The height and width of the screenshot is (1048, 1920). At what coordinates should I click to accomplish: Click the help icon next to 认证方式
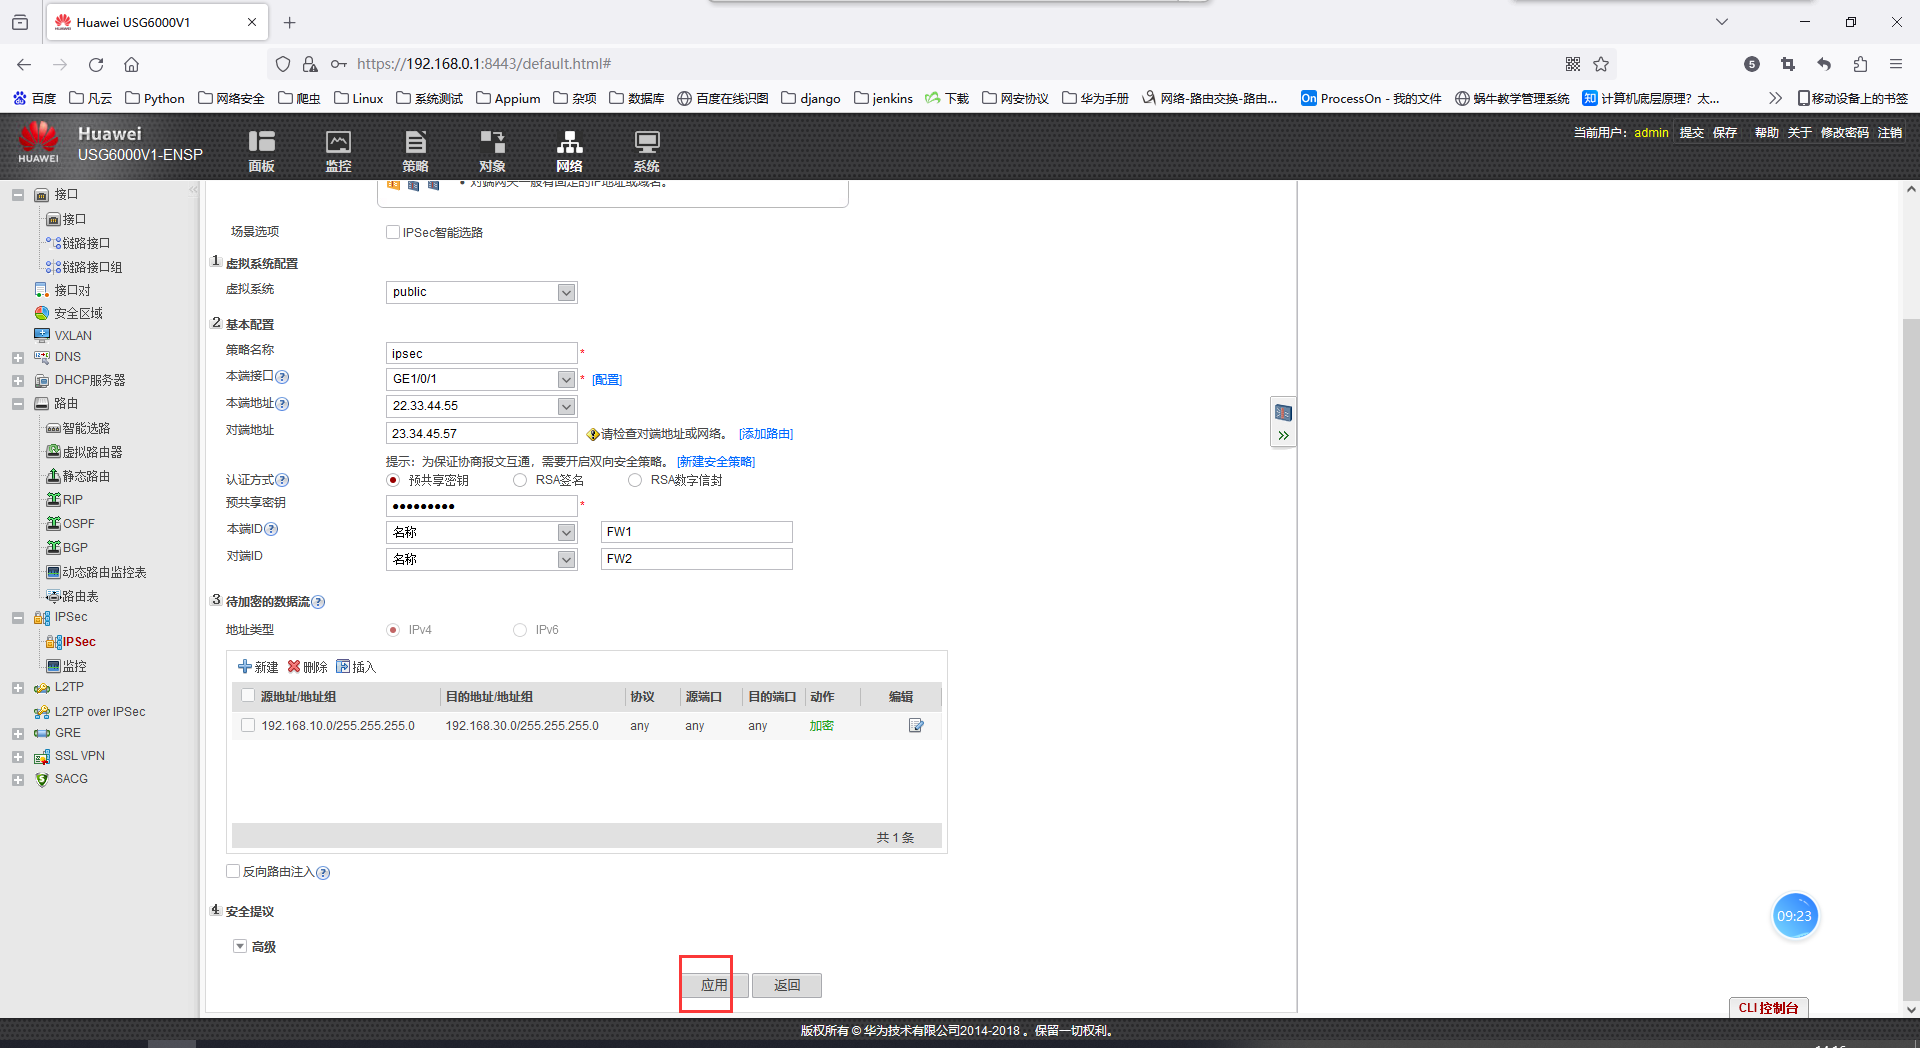tap(282, 480)
